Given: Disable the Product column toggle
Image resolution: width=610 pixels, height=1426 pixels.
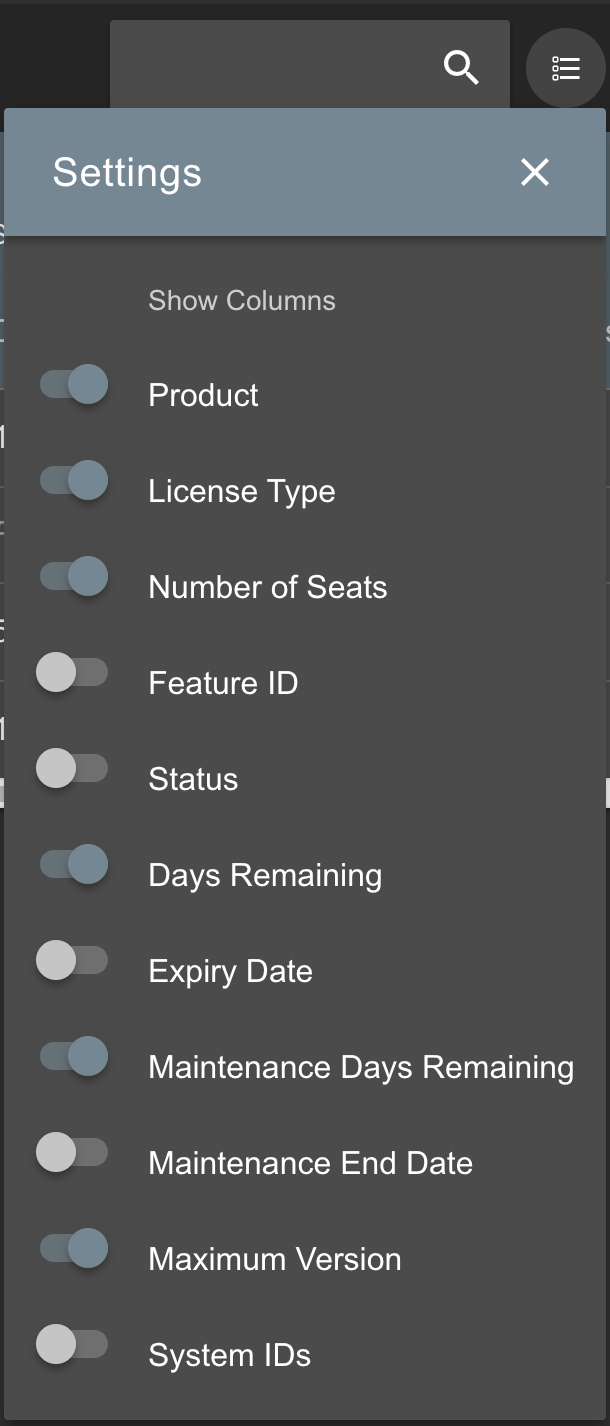Looking at the screenshot, I should 74,385.
